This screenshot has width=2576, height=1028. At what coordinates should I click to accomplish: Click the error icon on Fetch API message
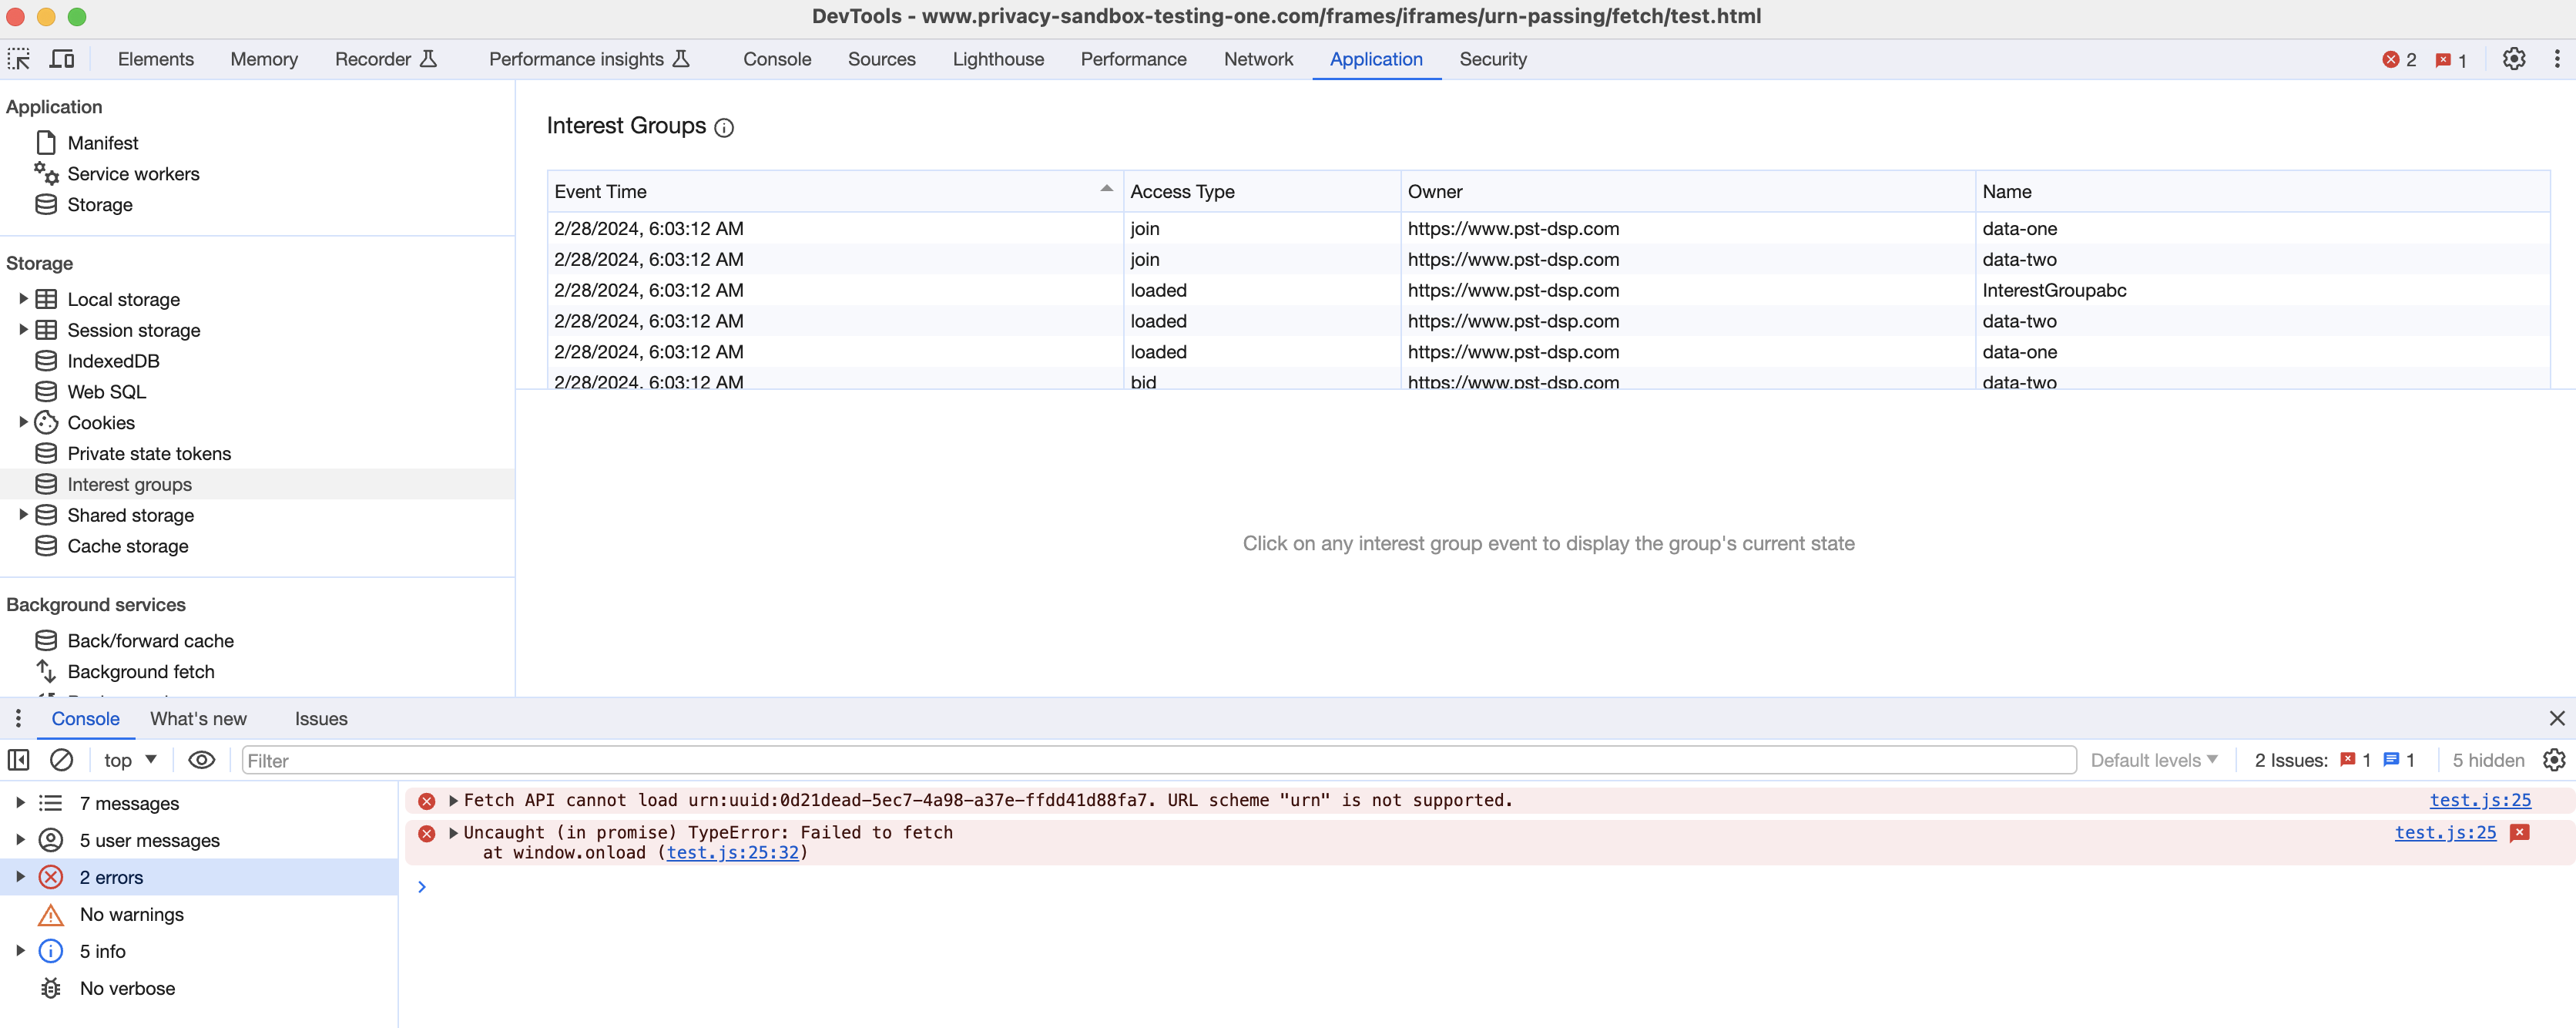pyautogui.click(x=426, y=801)
